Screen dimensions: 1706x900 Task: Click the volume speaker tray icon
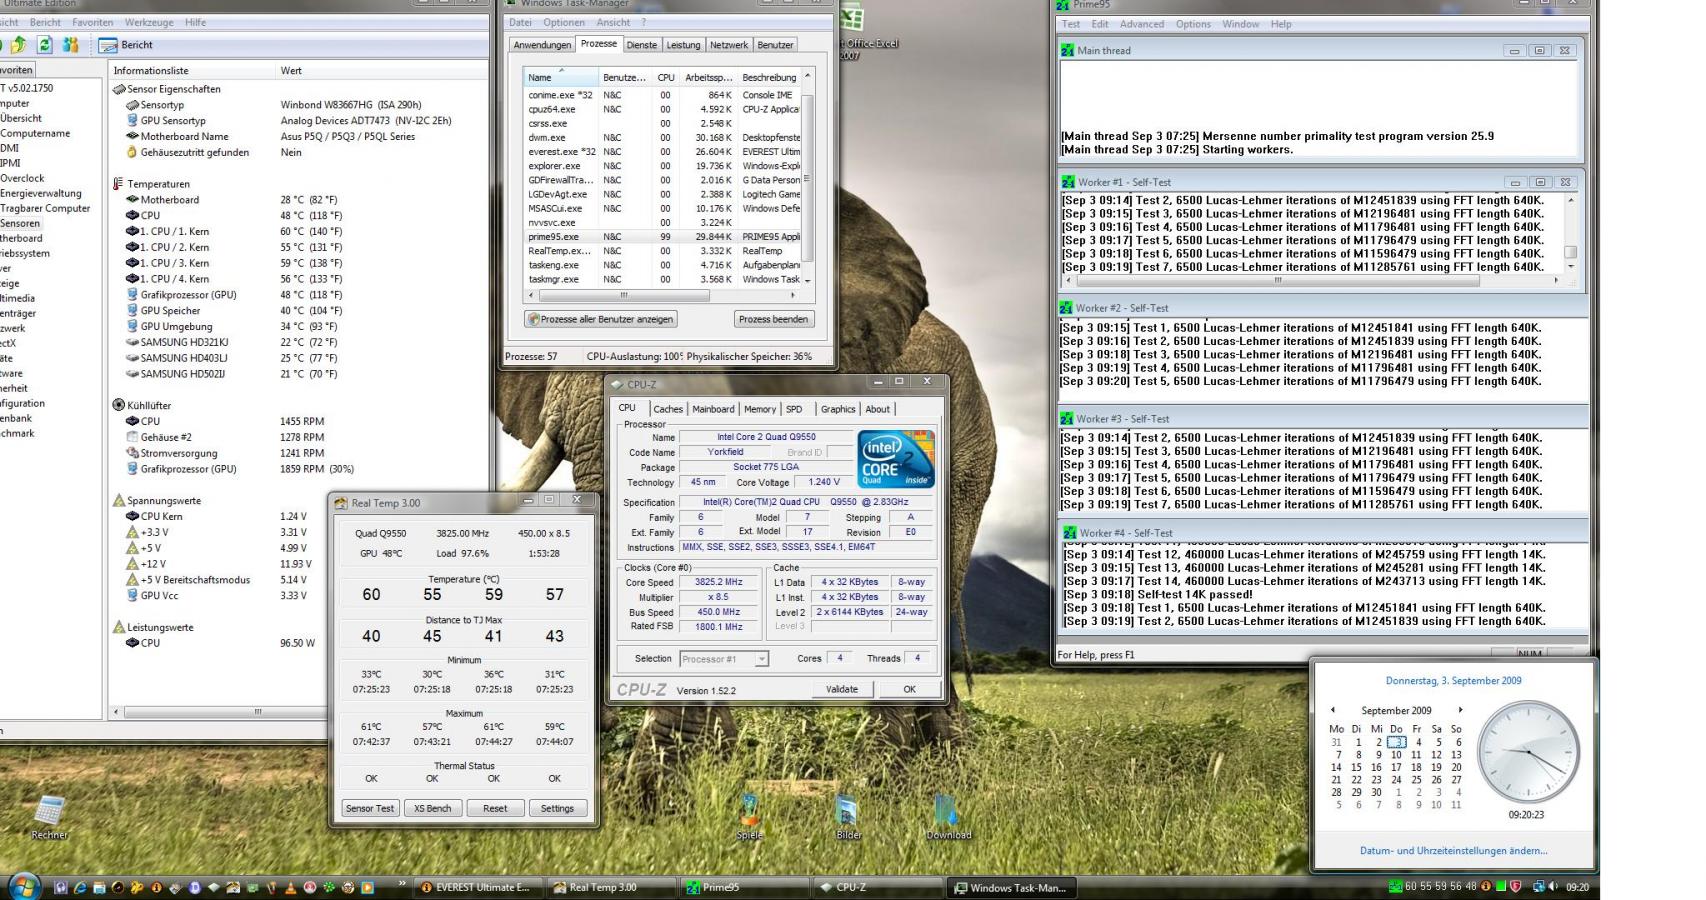coord(1553,887)
